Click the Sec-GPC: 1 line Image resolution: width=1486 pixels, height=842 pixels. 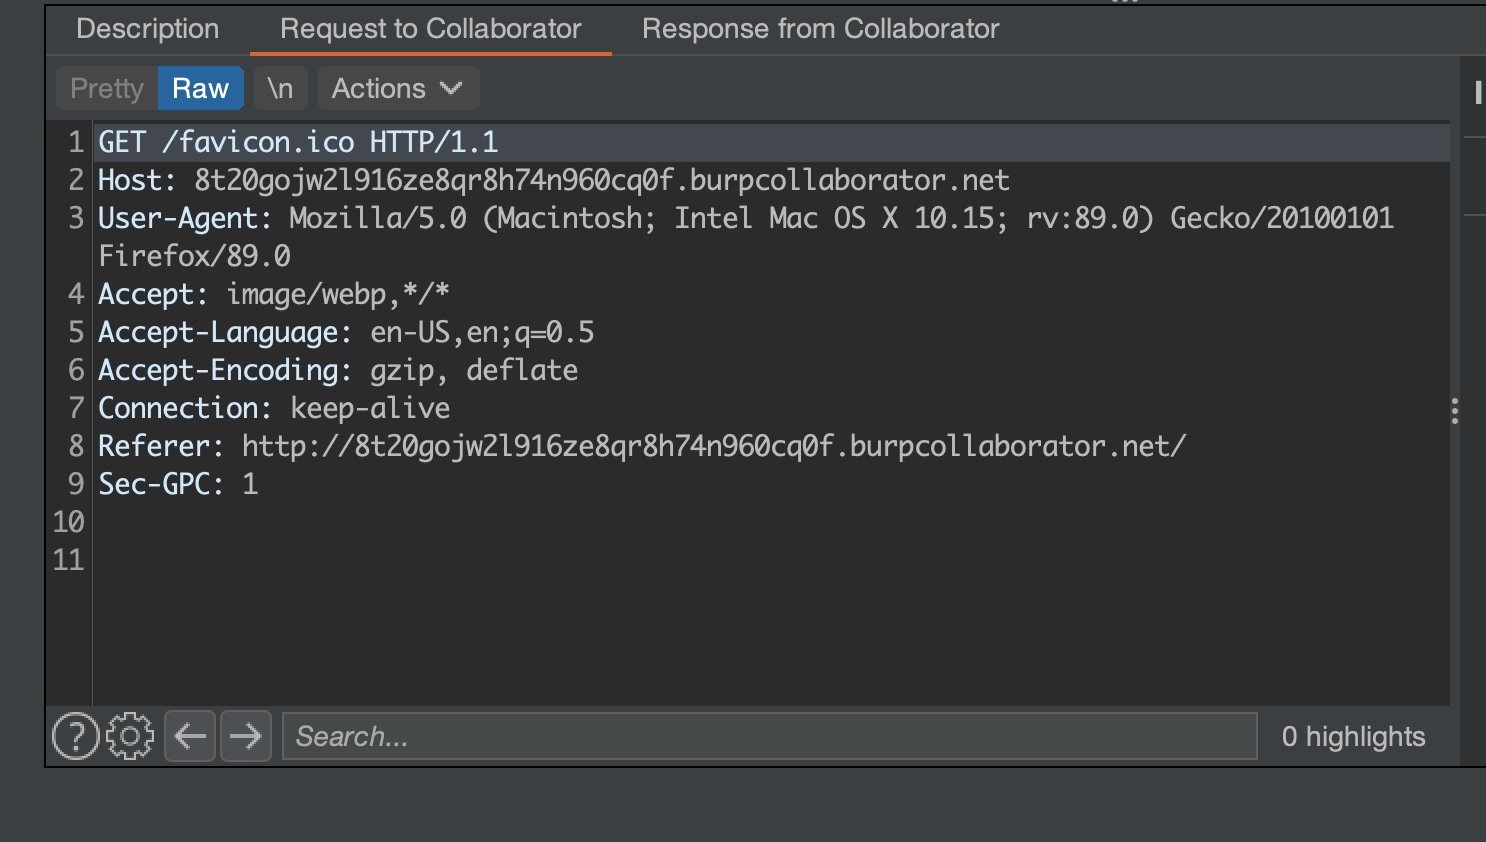tap(178, 484)
